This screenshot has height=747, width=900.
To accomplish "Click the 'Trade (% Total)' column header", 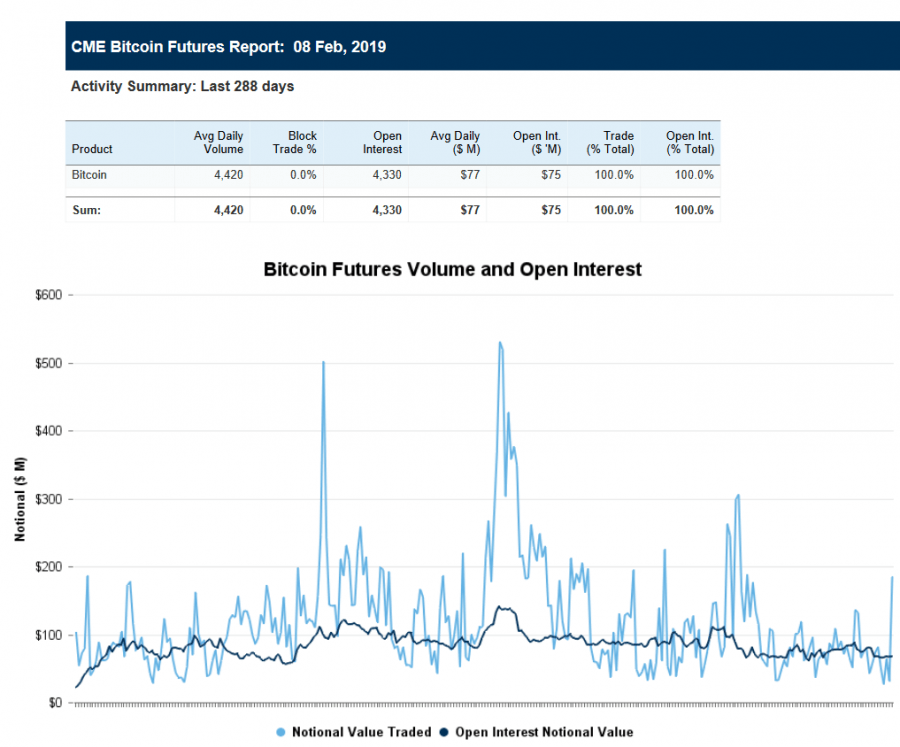I will [610, 142].
